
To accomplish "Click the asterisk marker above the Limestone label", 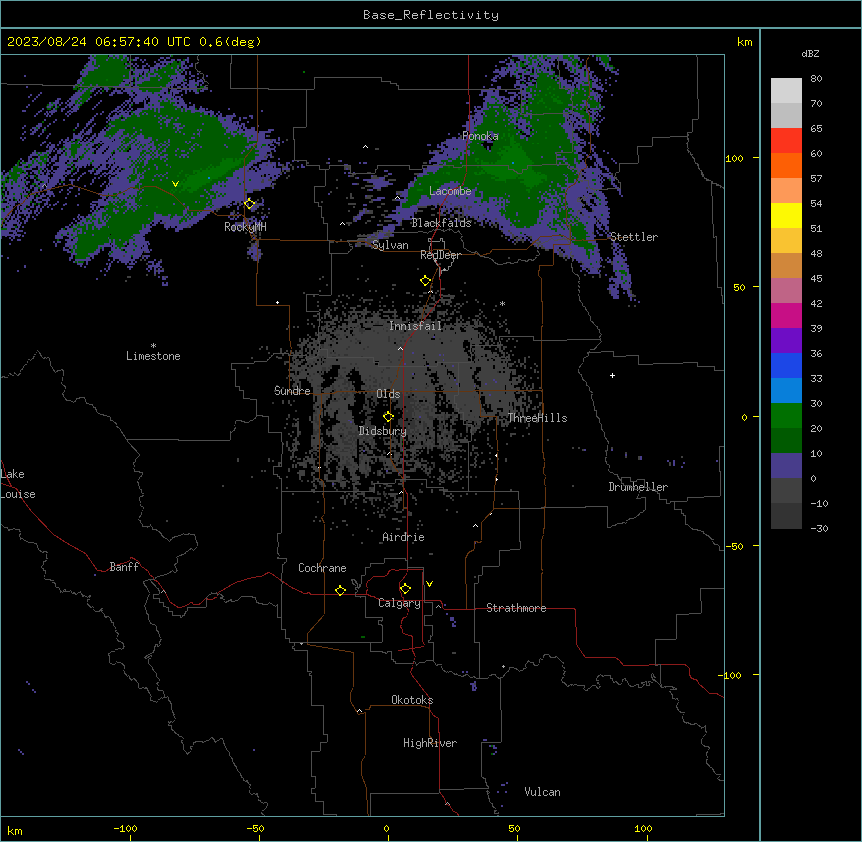I will point(153,346).
